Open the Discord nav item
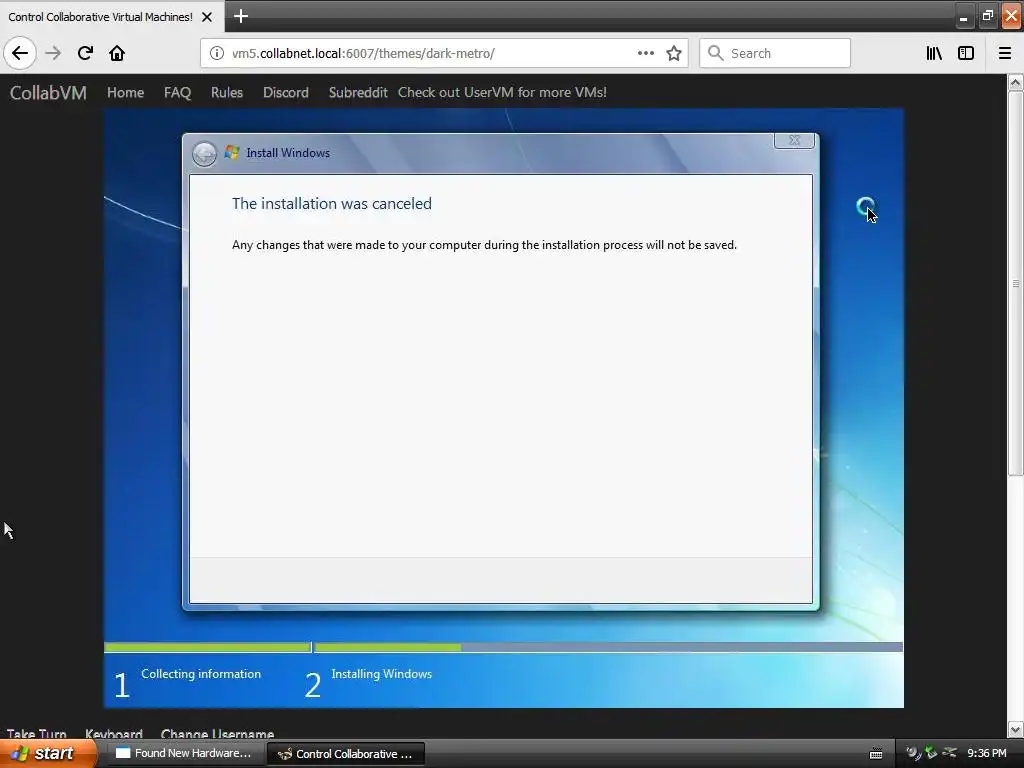1024x768 pixels. tap(285, 93)
